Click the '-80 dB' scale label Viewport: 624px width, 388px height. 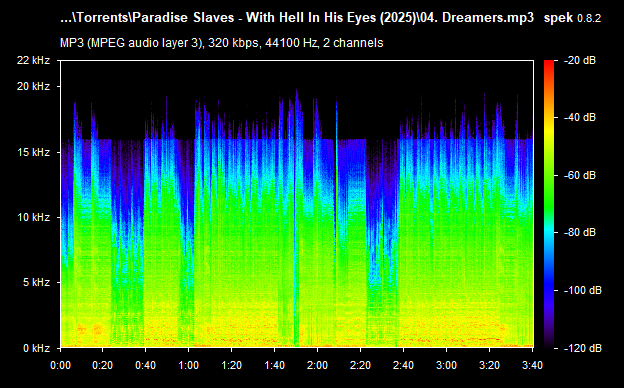tap(580, 232)
